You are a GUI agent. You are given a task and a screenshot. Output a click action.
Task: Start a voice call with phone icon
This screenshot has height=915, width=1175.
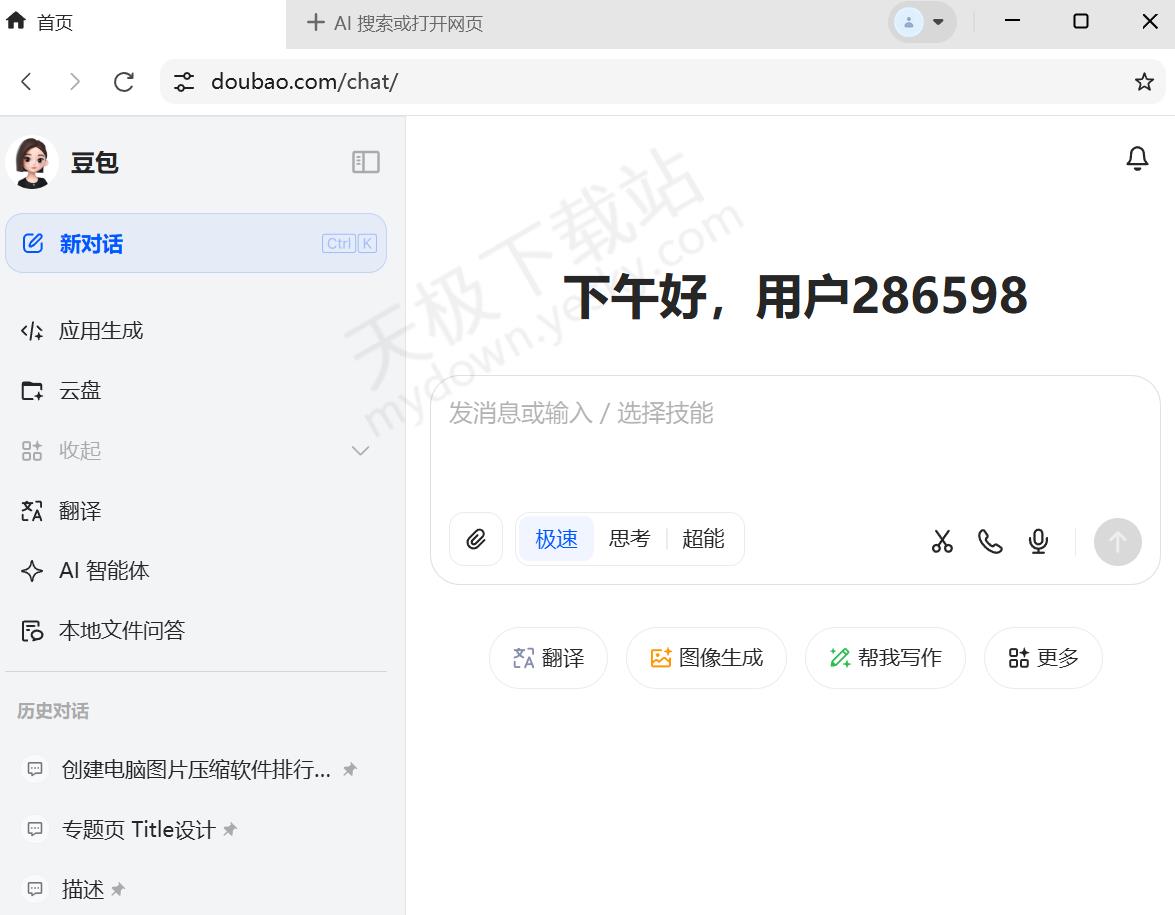(990, 541)
